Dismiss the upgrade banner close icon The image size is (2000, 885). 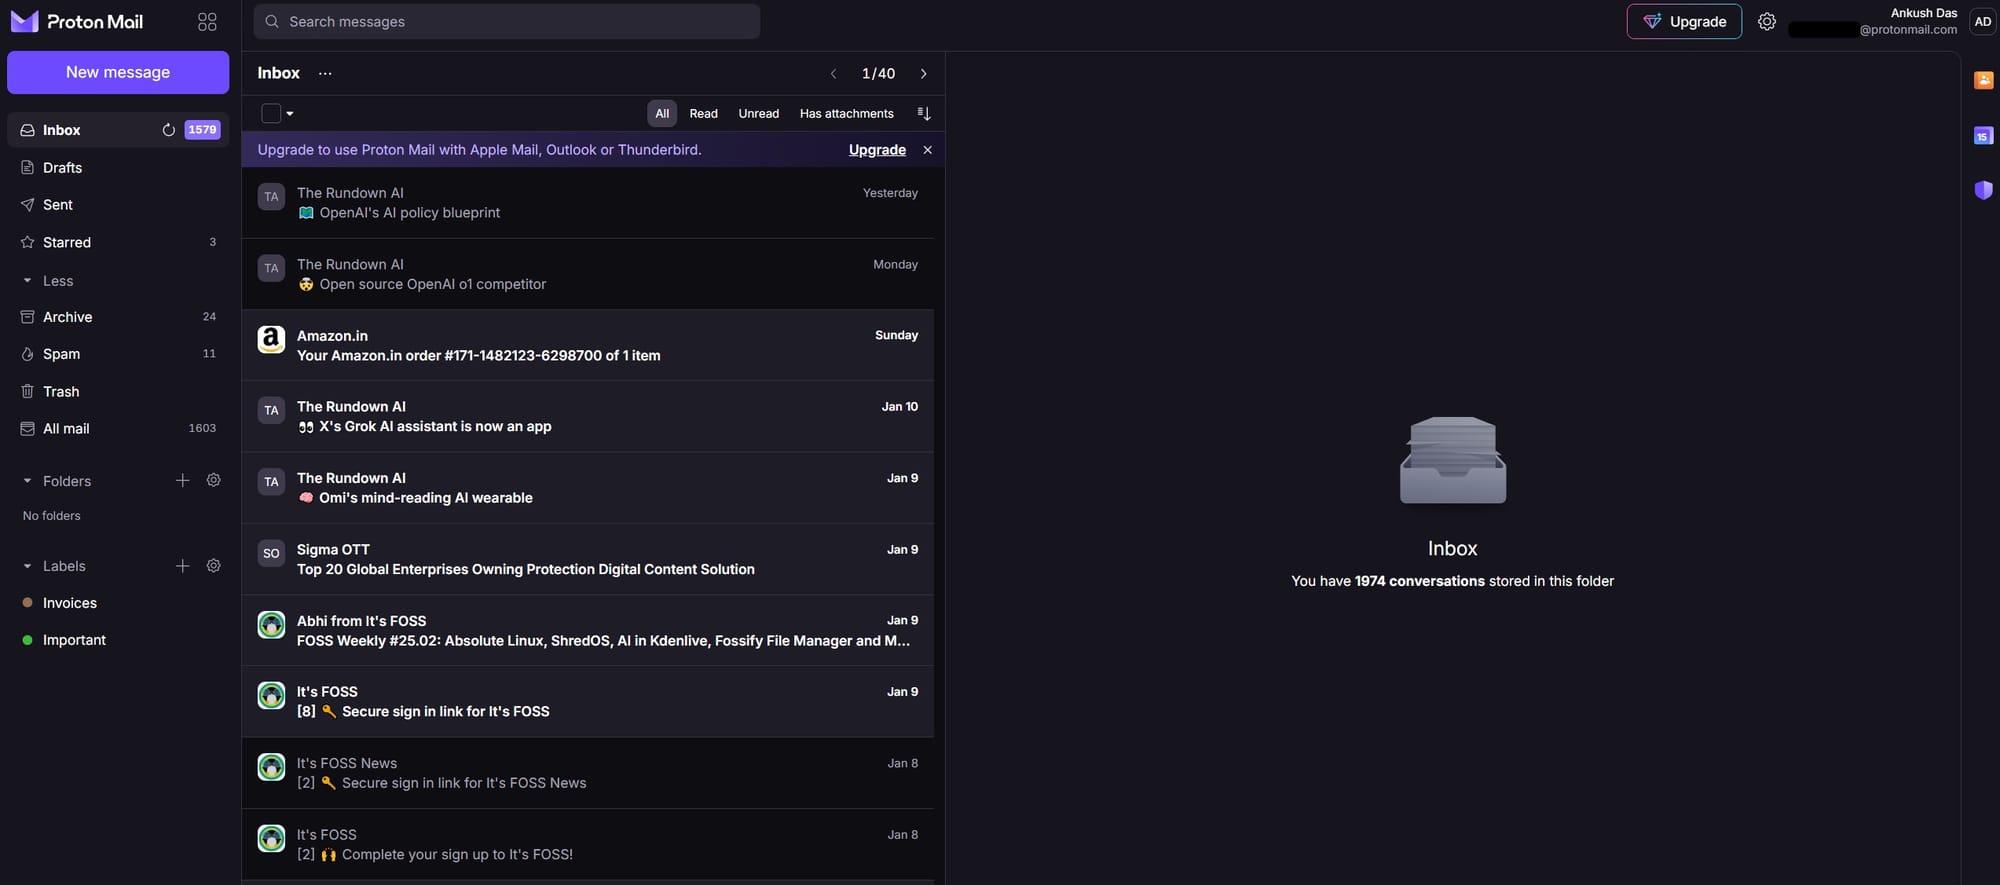927,150
